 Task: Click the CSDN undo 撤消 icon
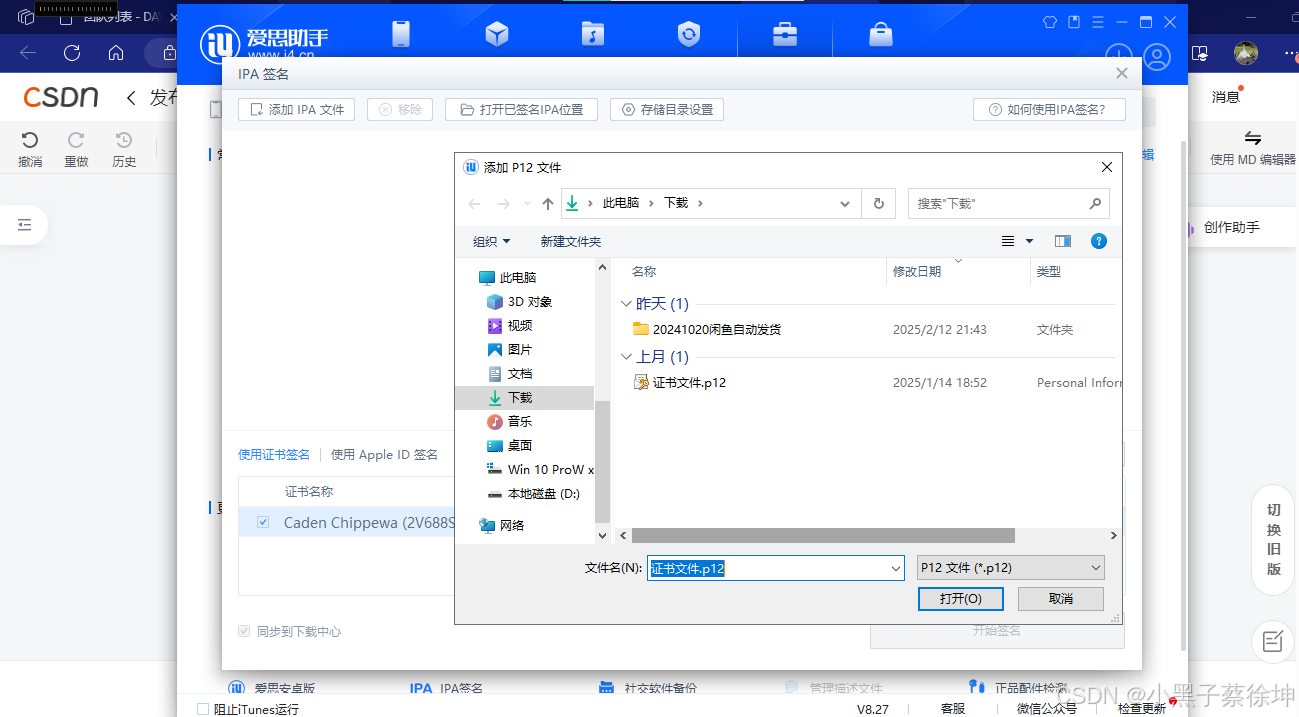30,140
